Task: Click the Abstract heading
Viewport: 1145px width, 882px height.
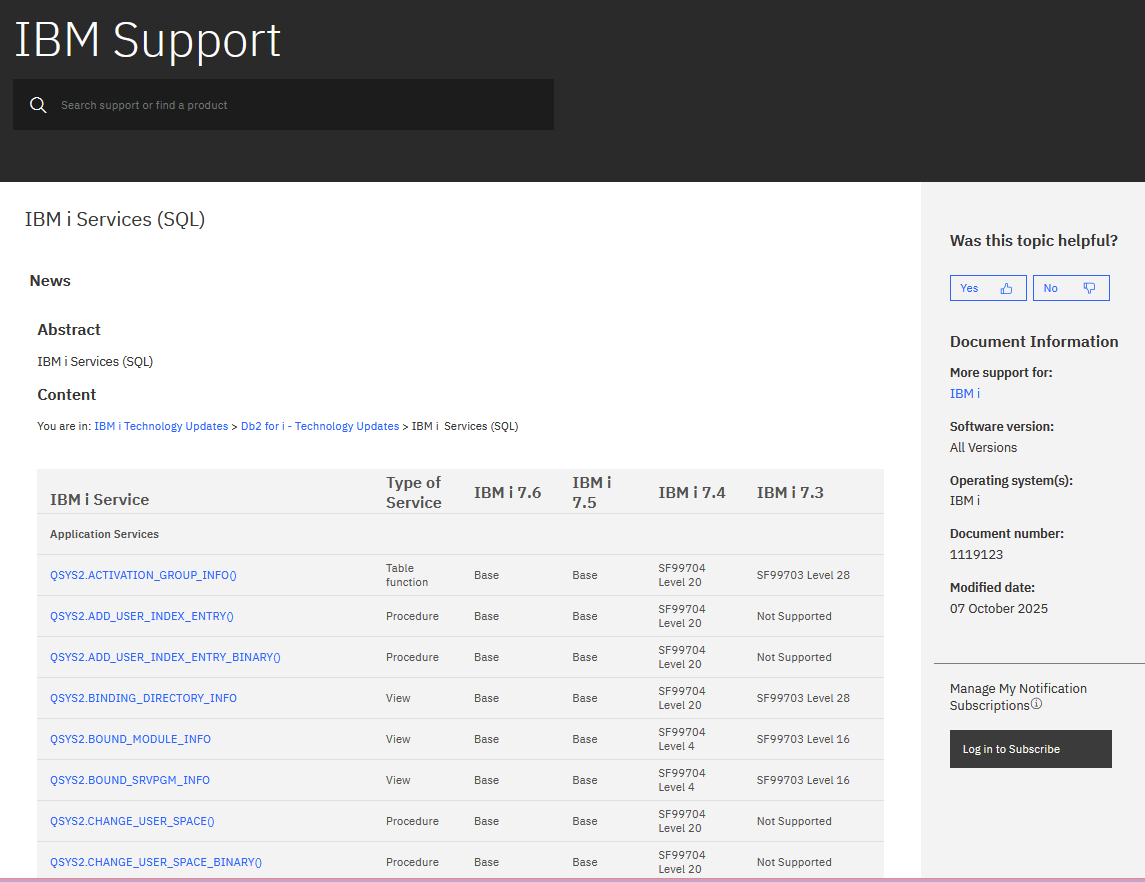Action: tap(69, 329)
